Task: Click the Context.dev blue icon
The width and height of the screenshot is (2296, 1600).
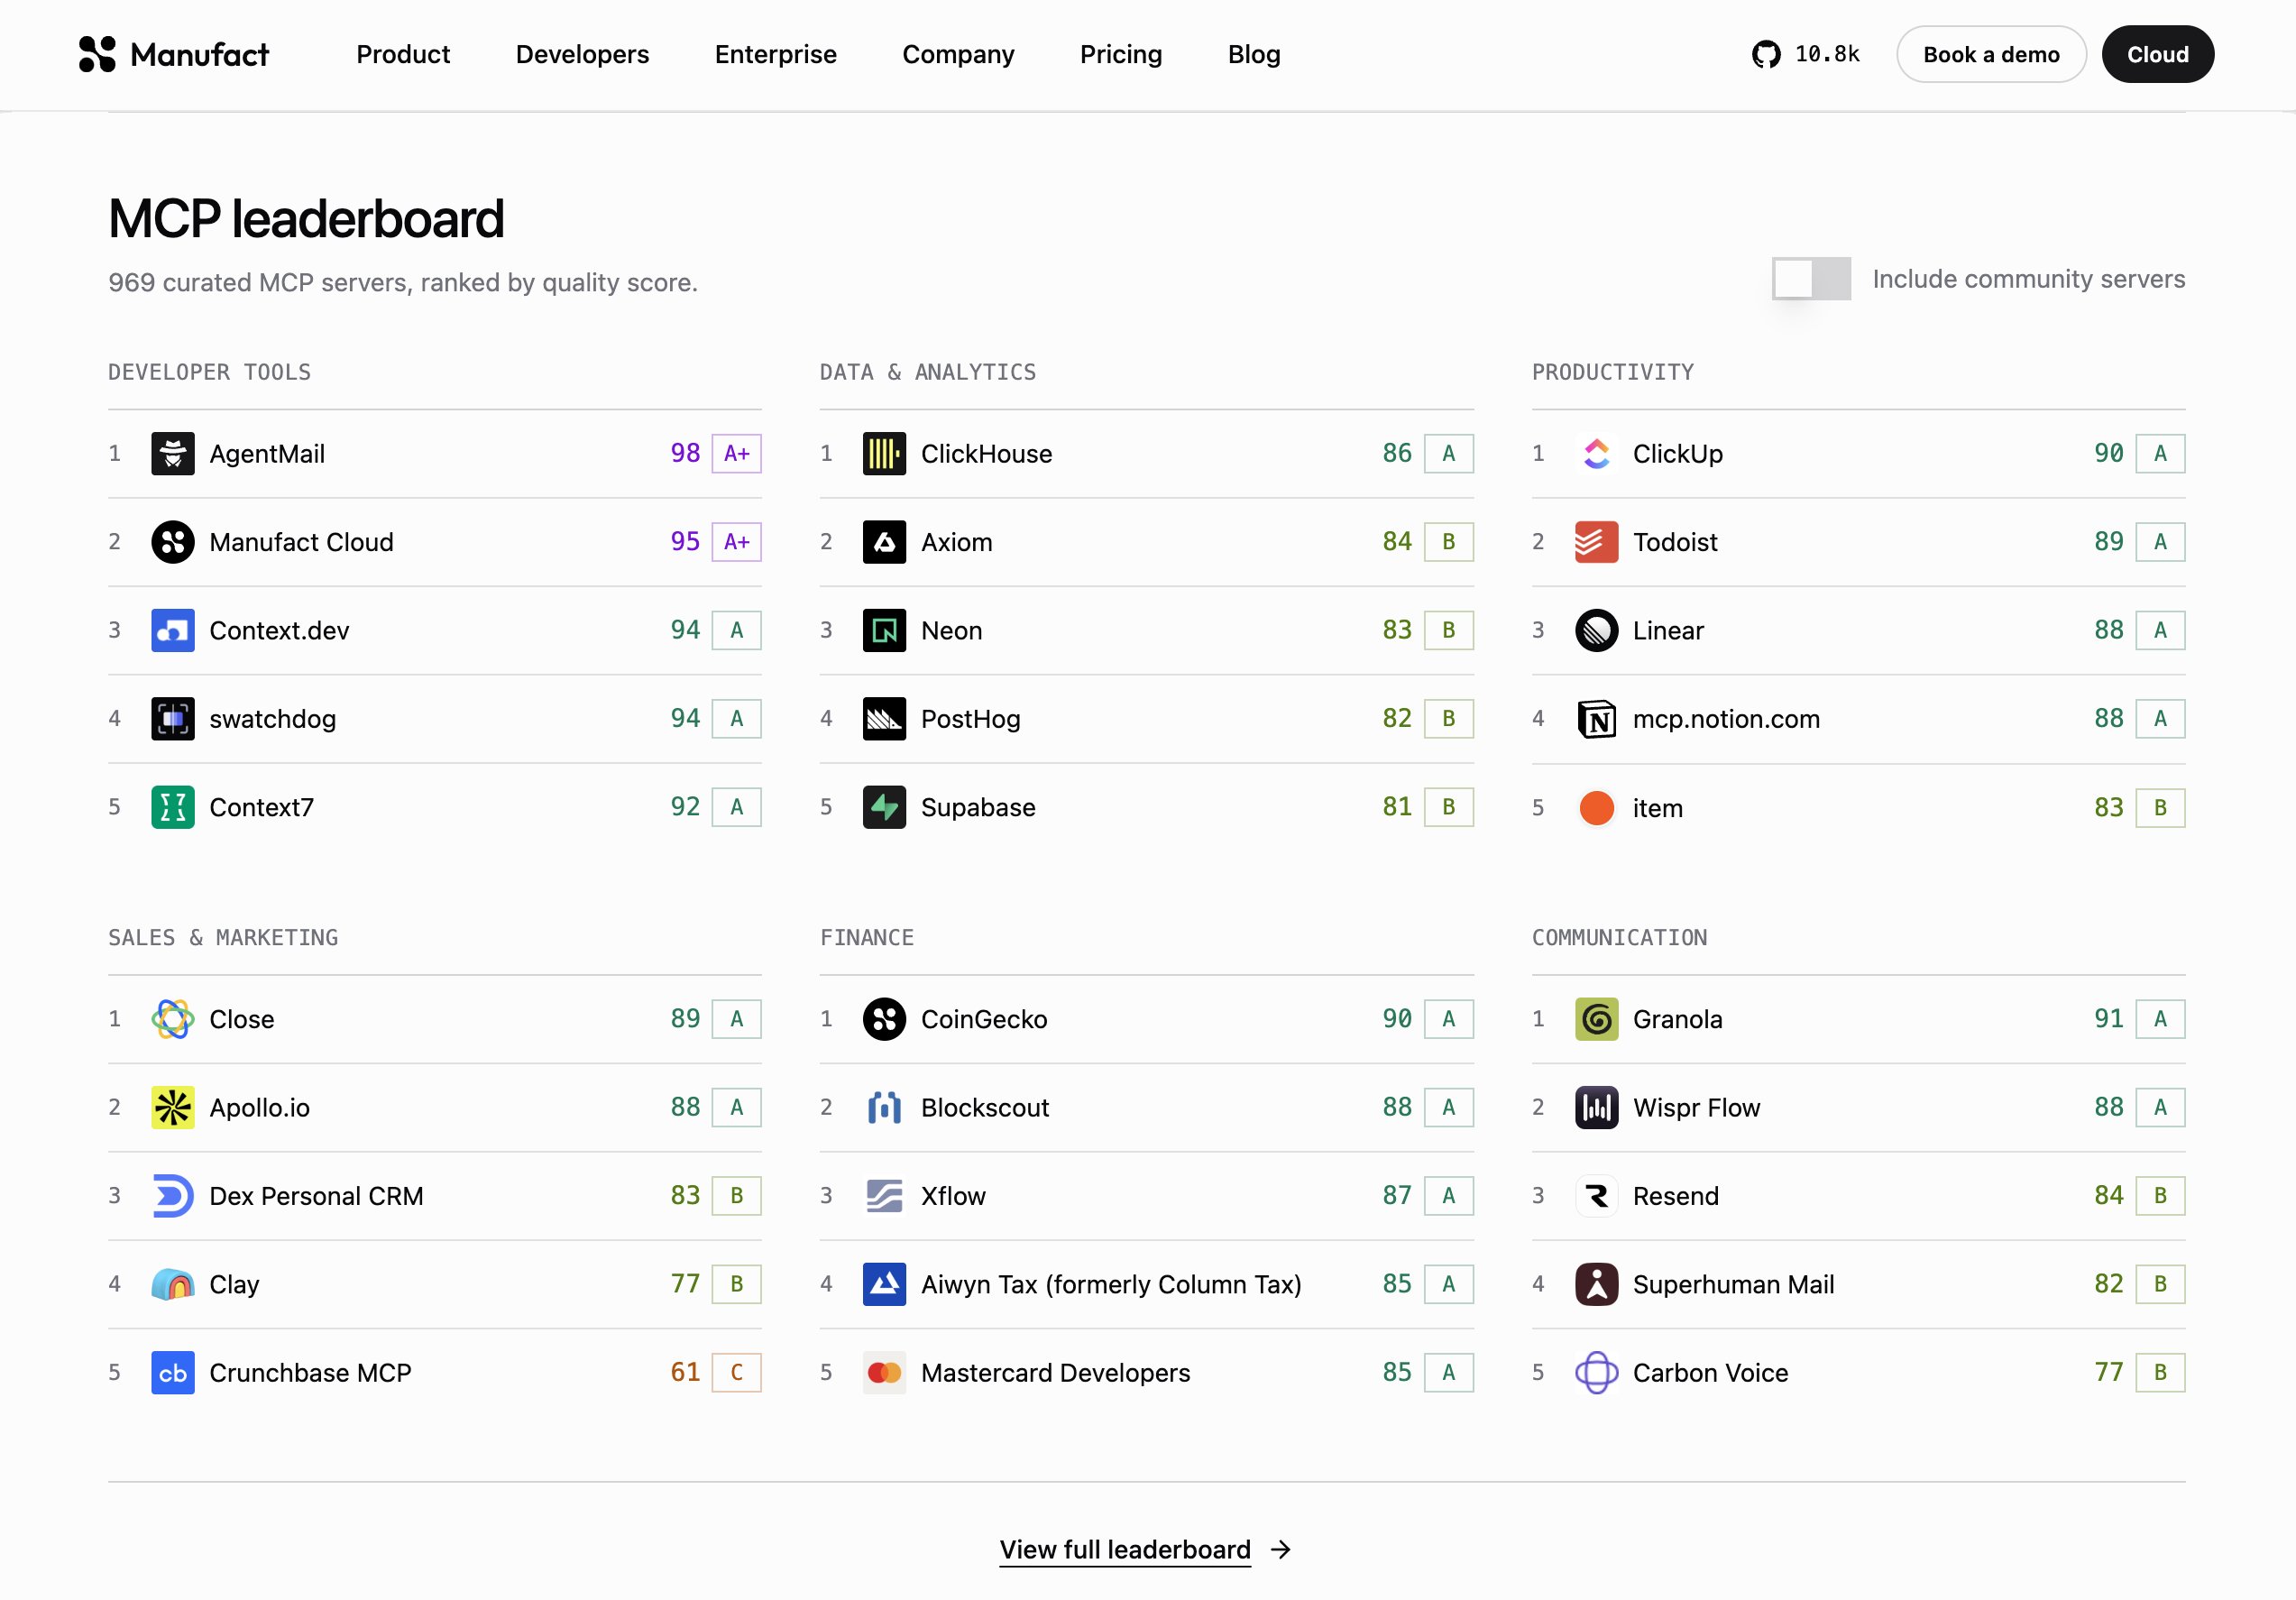Action: (x=173, y=630)
